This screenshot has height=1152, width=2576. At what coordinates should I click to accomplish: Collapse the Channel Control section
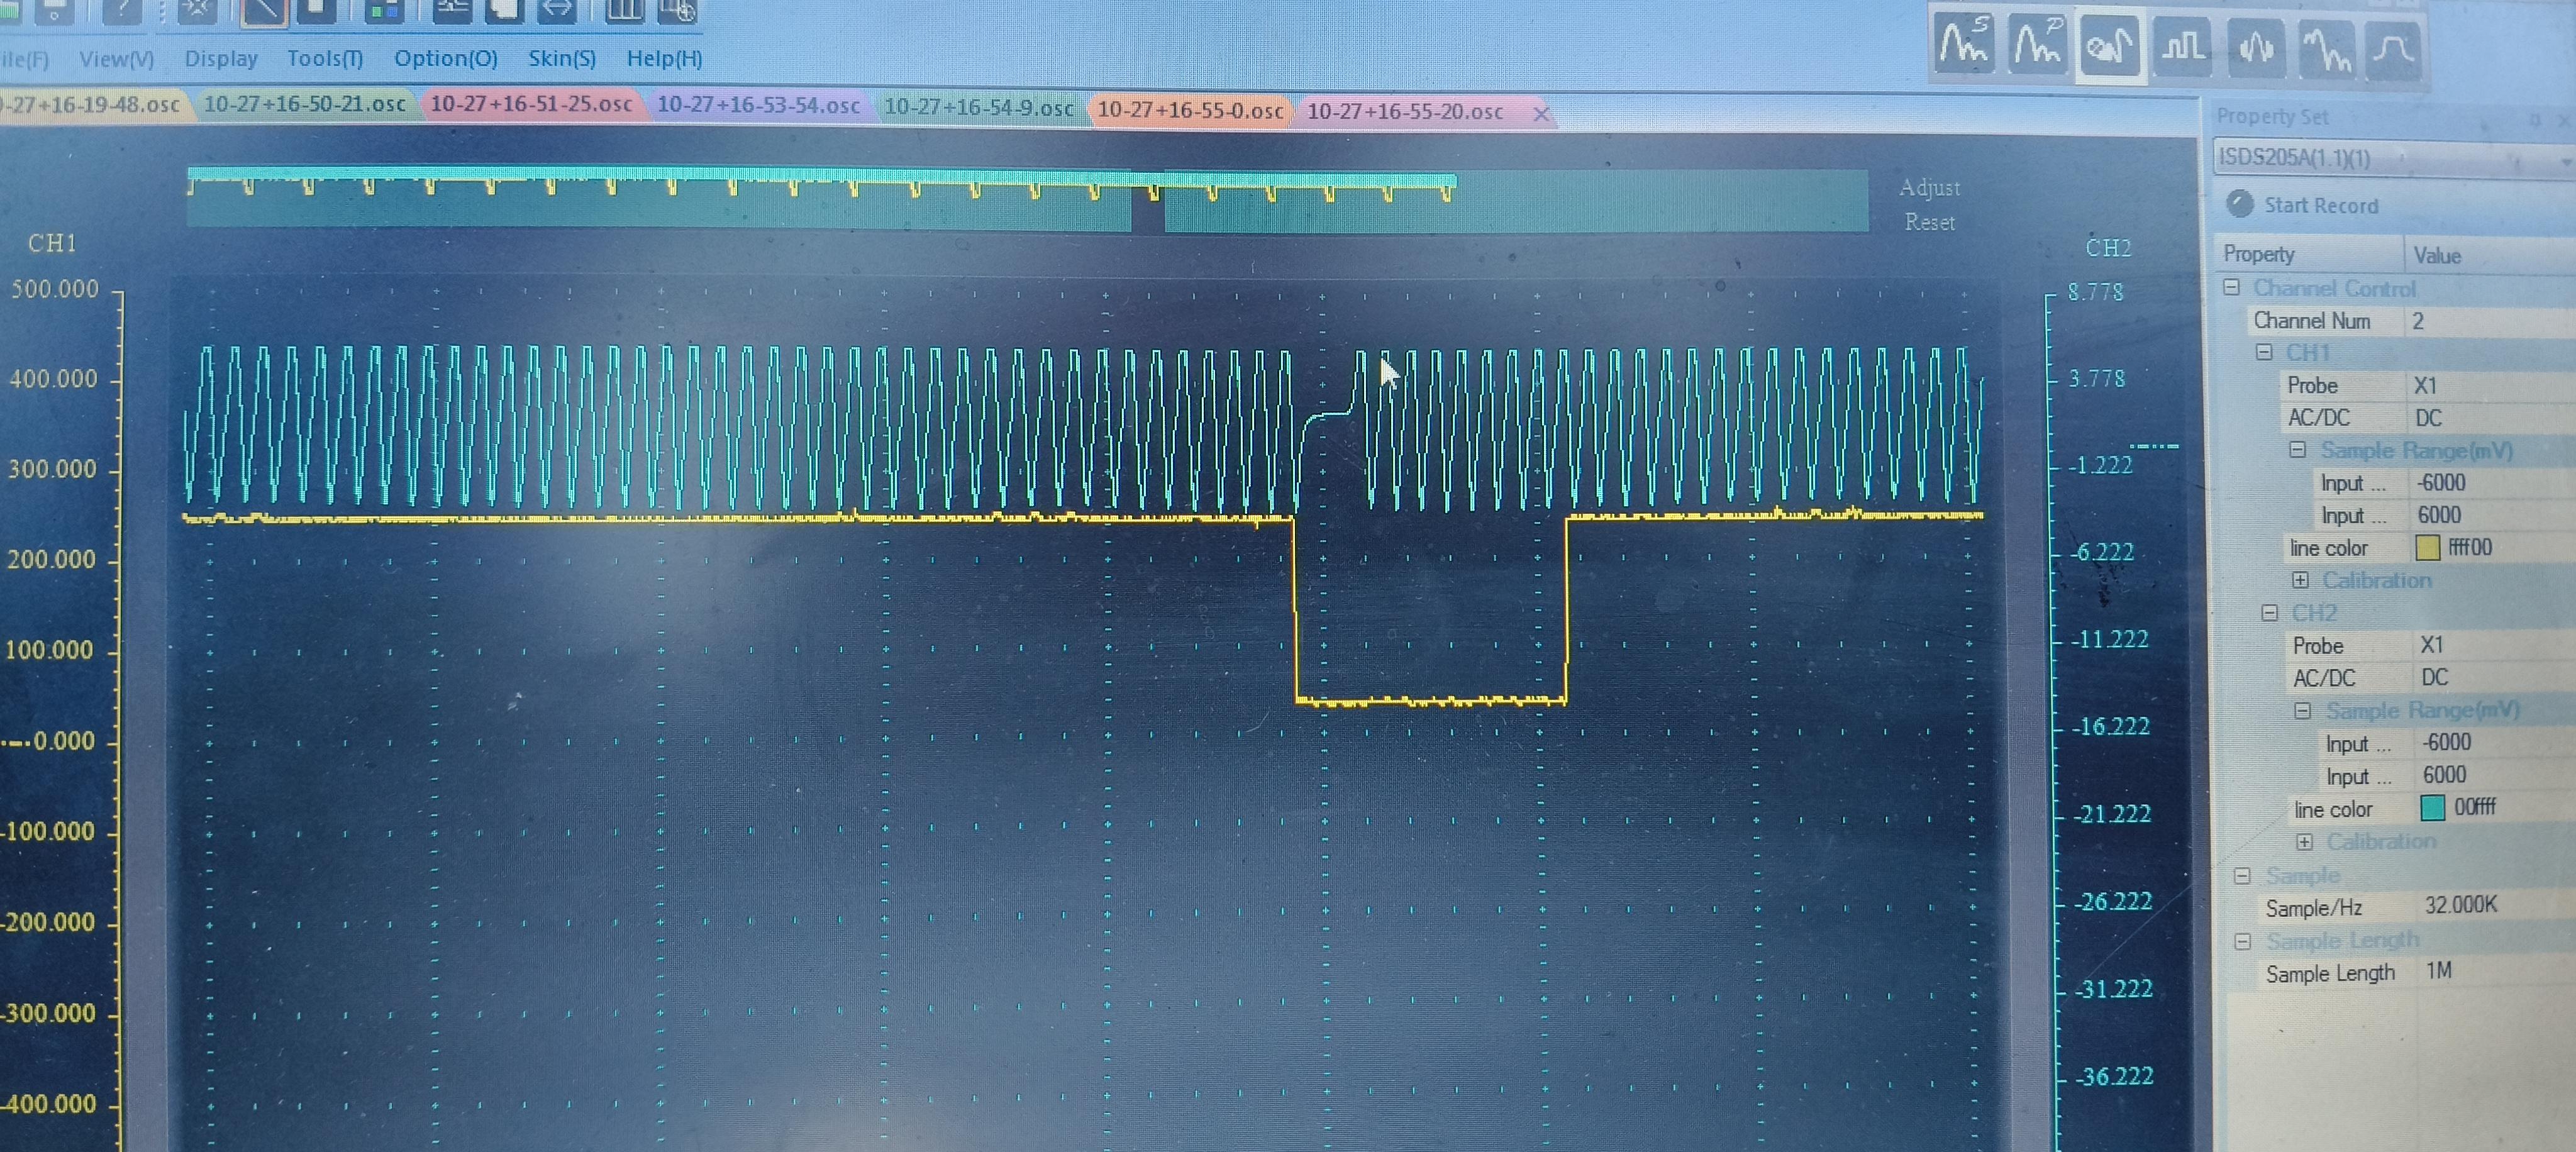pos(2231,288)
